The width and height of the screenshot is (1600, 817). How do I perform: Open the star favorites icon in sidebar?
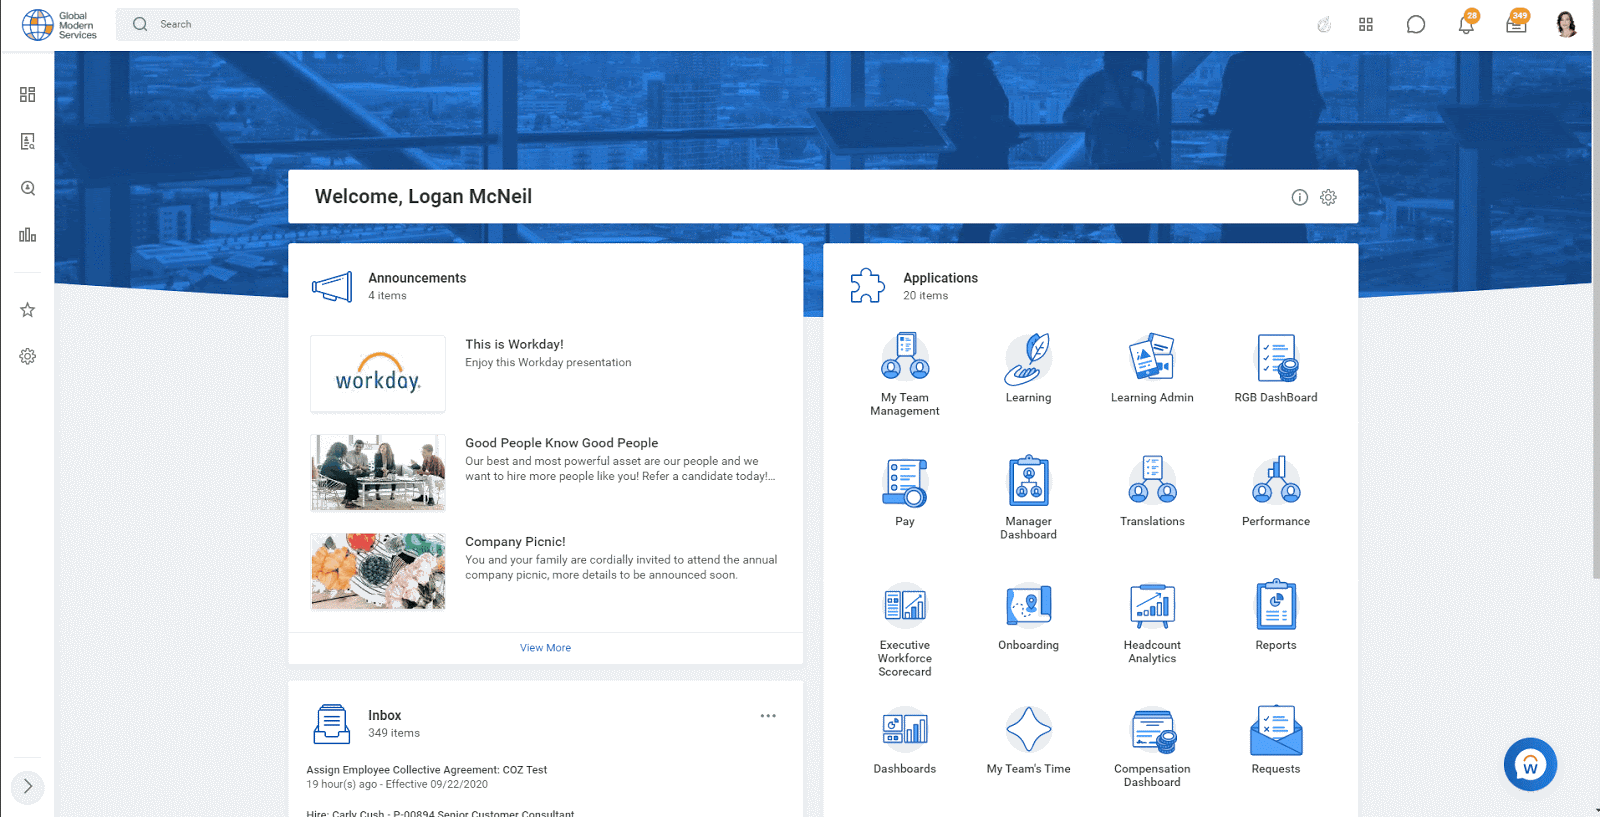[x=28, y=310]
